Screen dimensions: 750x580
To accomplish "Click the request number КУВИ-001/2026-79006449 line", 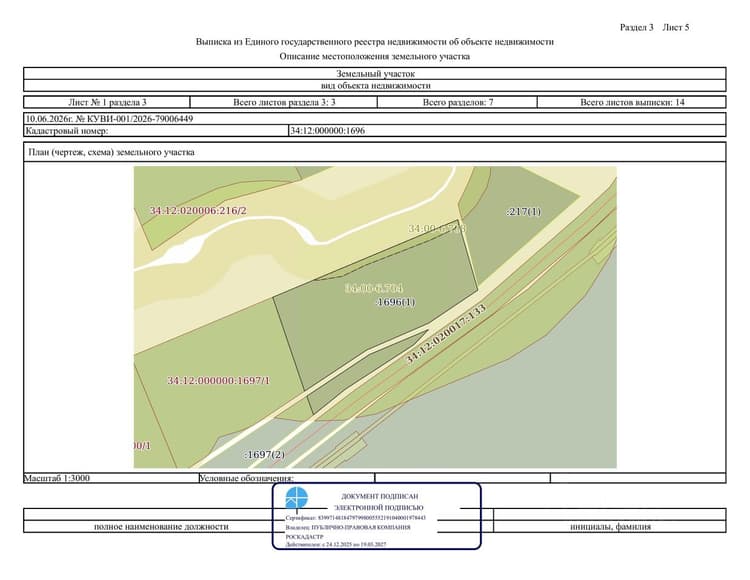I will [109, 119].
